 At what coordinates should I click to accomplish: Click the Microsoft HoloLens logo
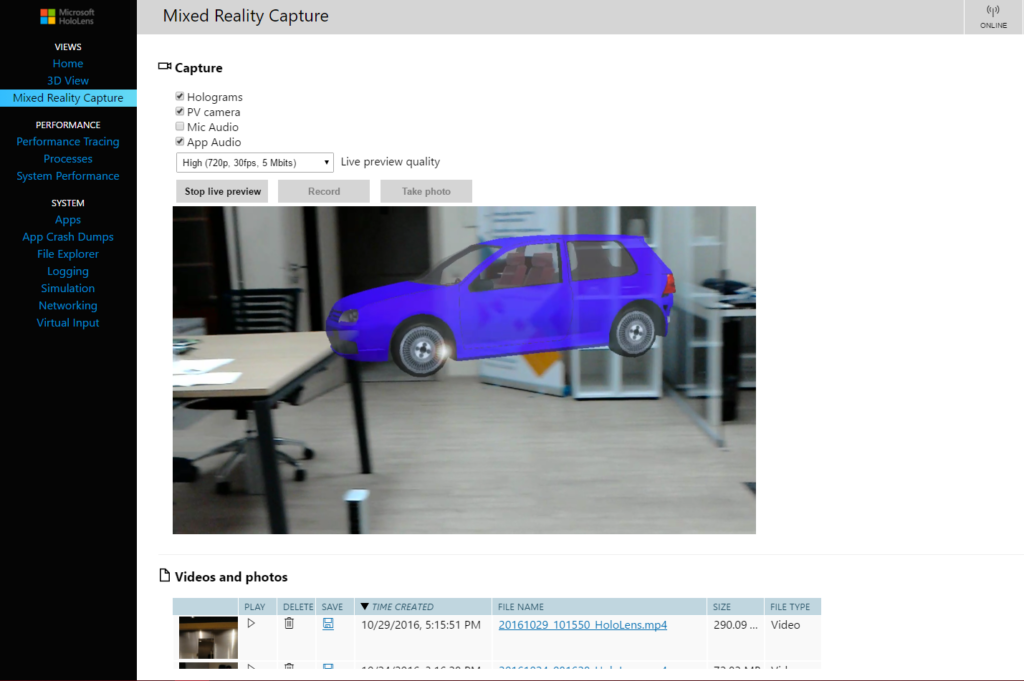click(67, 16)
